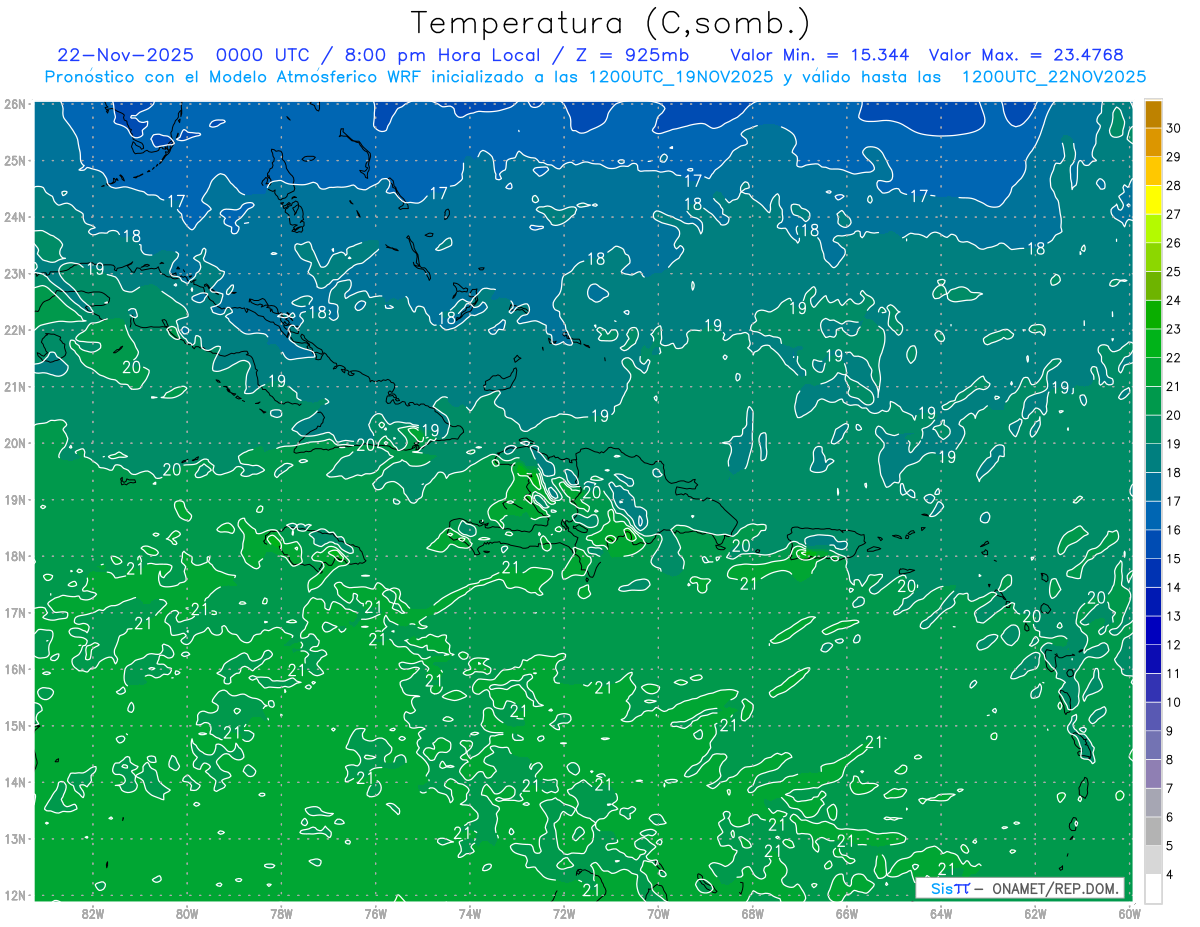Click the '17N' latitude axis label

click(x=15, y=612)
